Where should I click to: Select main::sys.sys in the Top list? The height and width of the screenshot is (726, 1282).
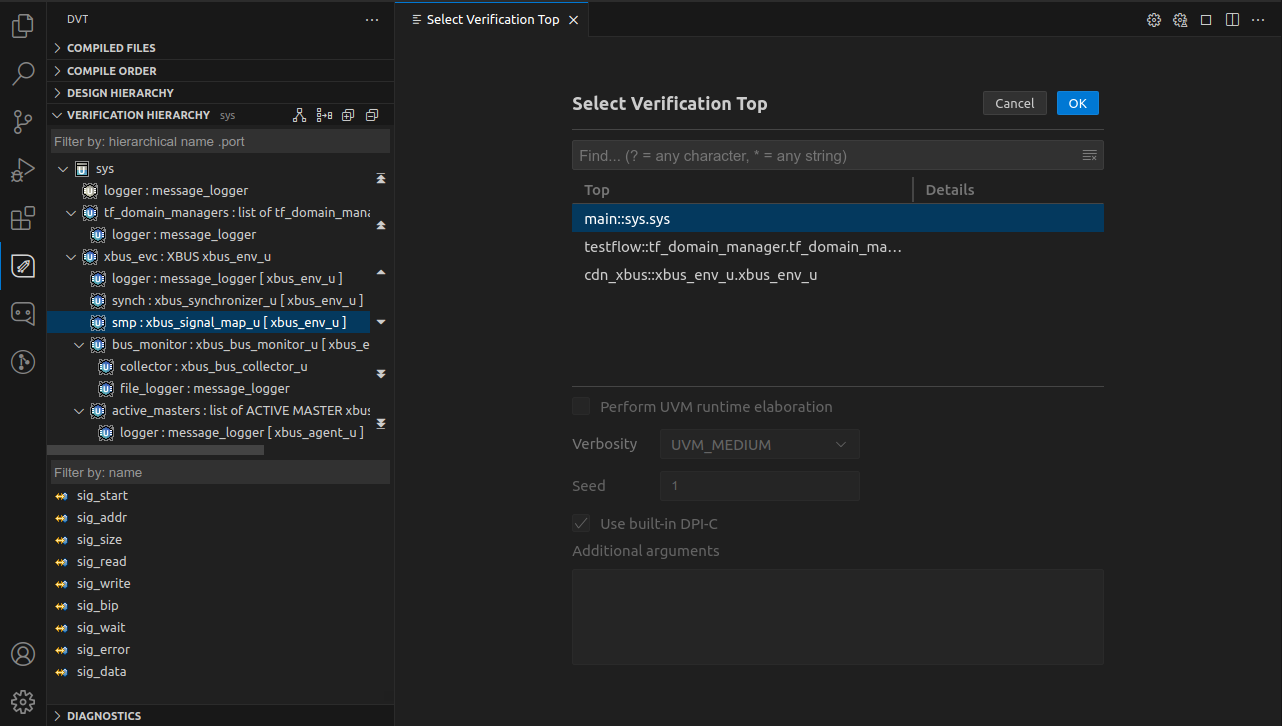838,218
